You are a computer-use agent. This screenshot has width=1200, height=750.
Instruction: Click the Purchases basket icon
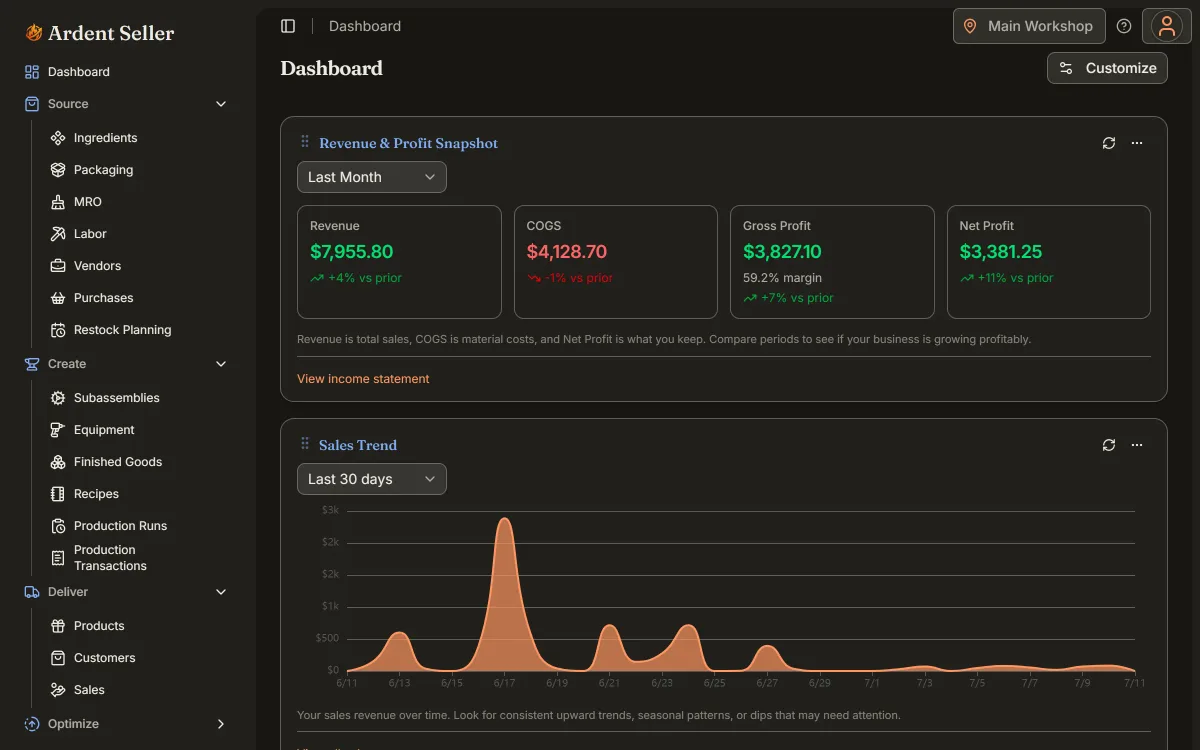point(58,298)
